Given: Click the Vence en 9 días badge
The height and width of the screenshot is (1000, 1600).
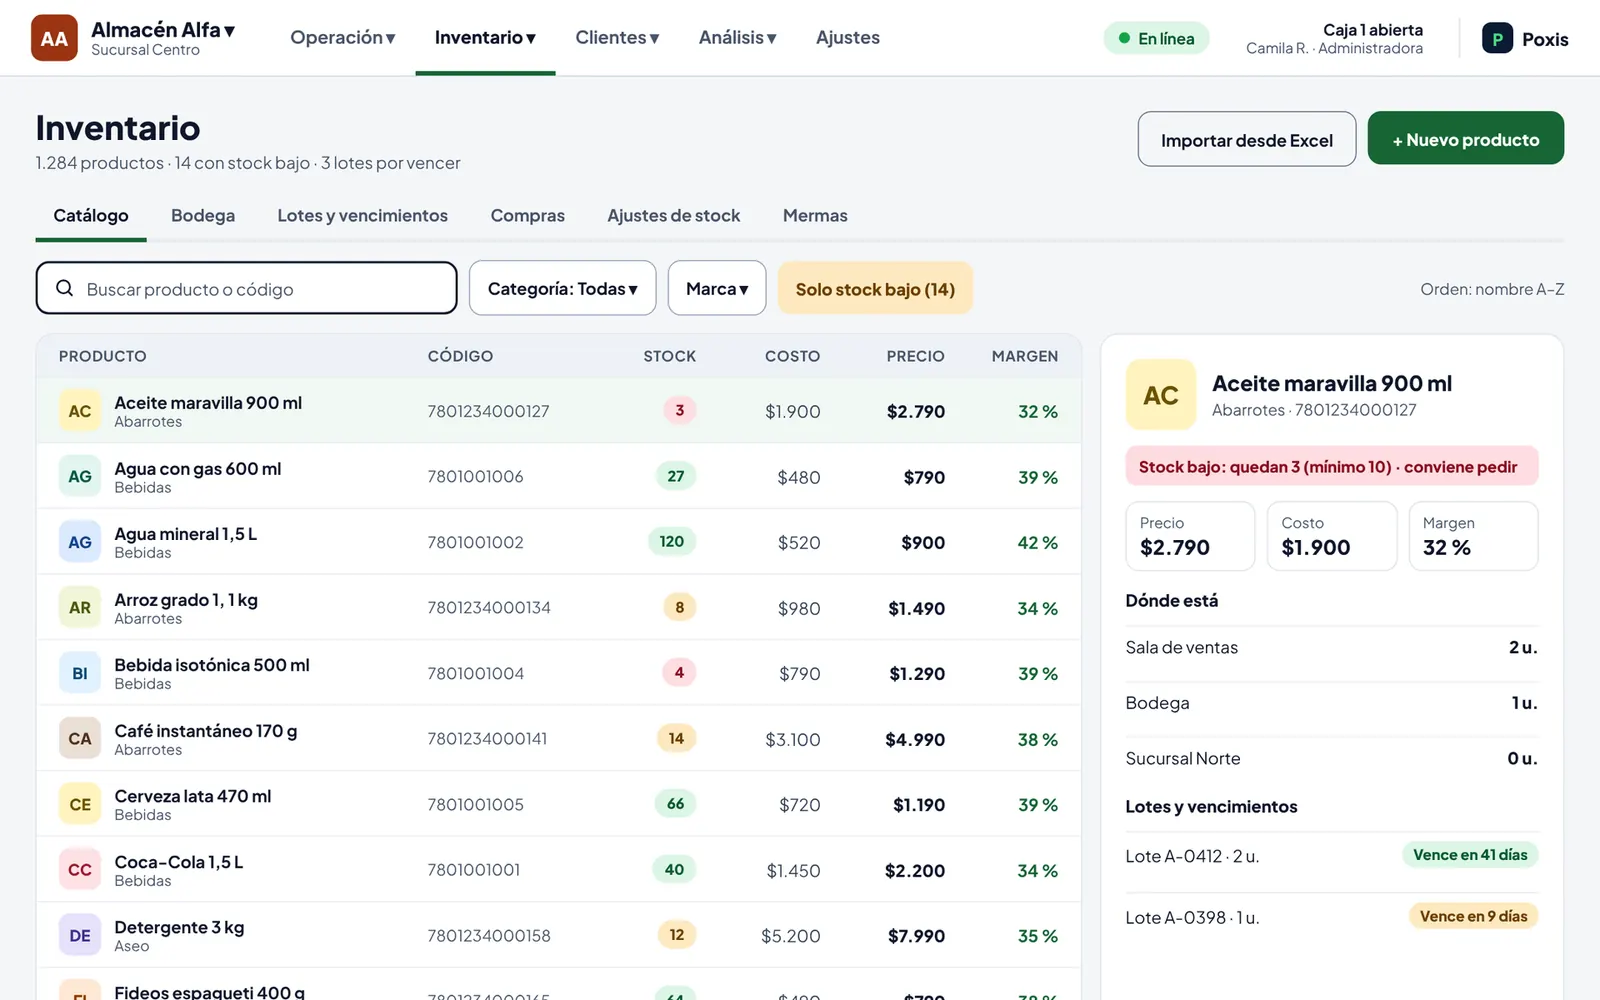Looking at the screenshot, I should 1474,916.
